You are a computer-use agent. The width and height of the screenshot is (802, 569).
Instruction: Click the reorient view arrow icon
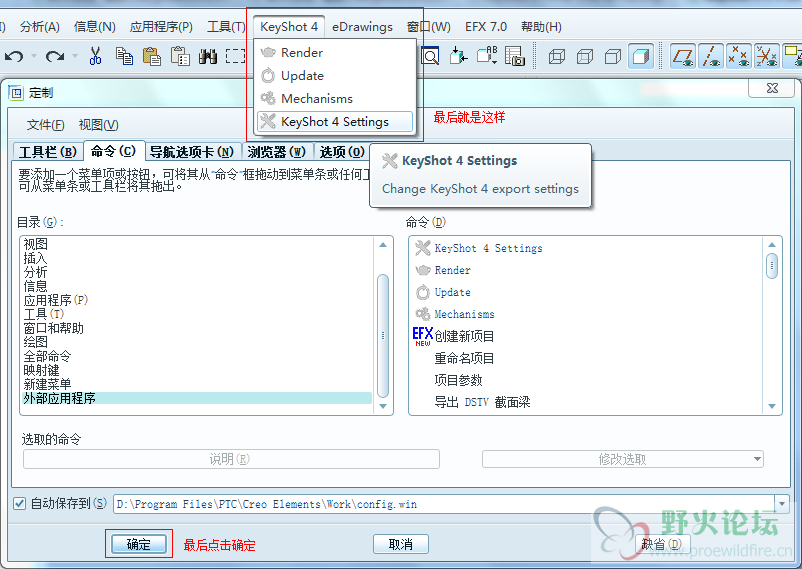tap(458, 55)
